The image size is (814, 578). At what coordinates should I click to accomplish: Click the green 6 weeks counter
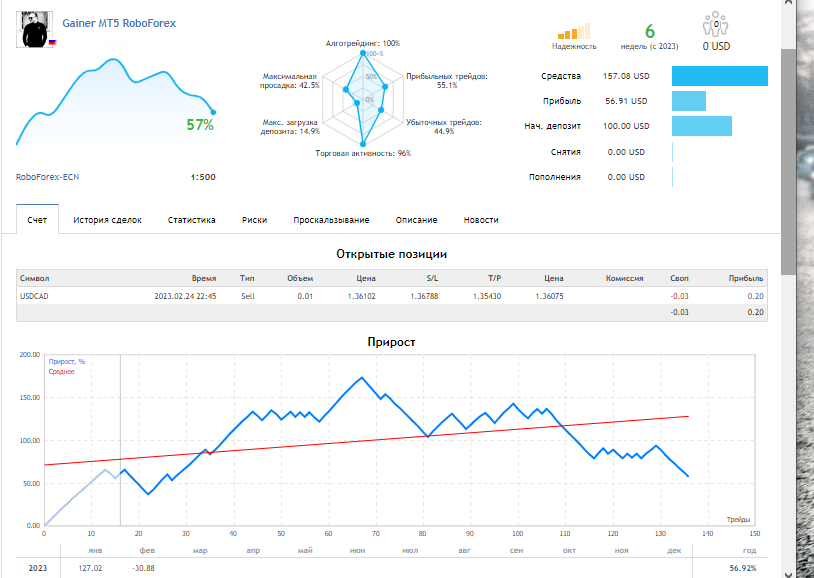(x=649, y=31)
